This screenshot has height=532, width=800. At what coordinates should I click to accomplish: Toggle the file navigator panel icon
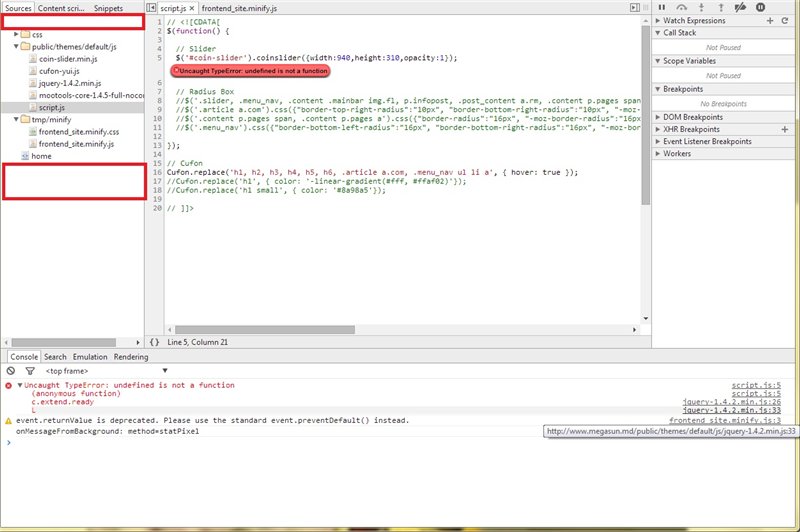coord(151,8)
